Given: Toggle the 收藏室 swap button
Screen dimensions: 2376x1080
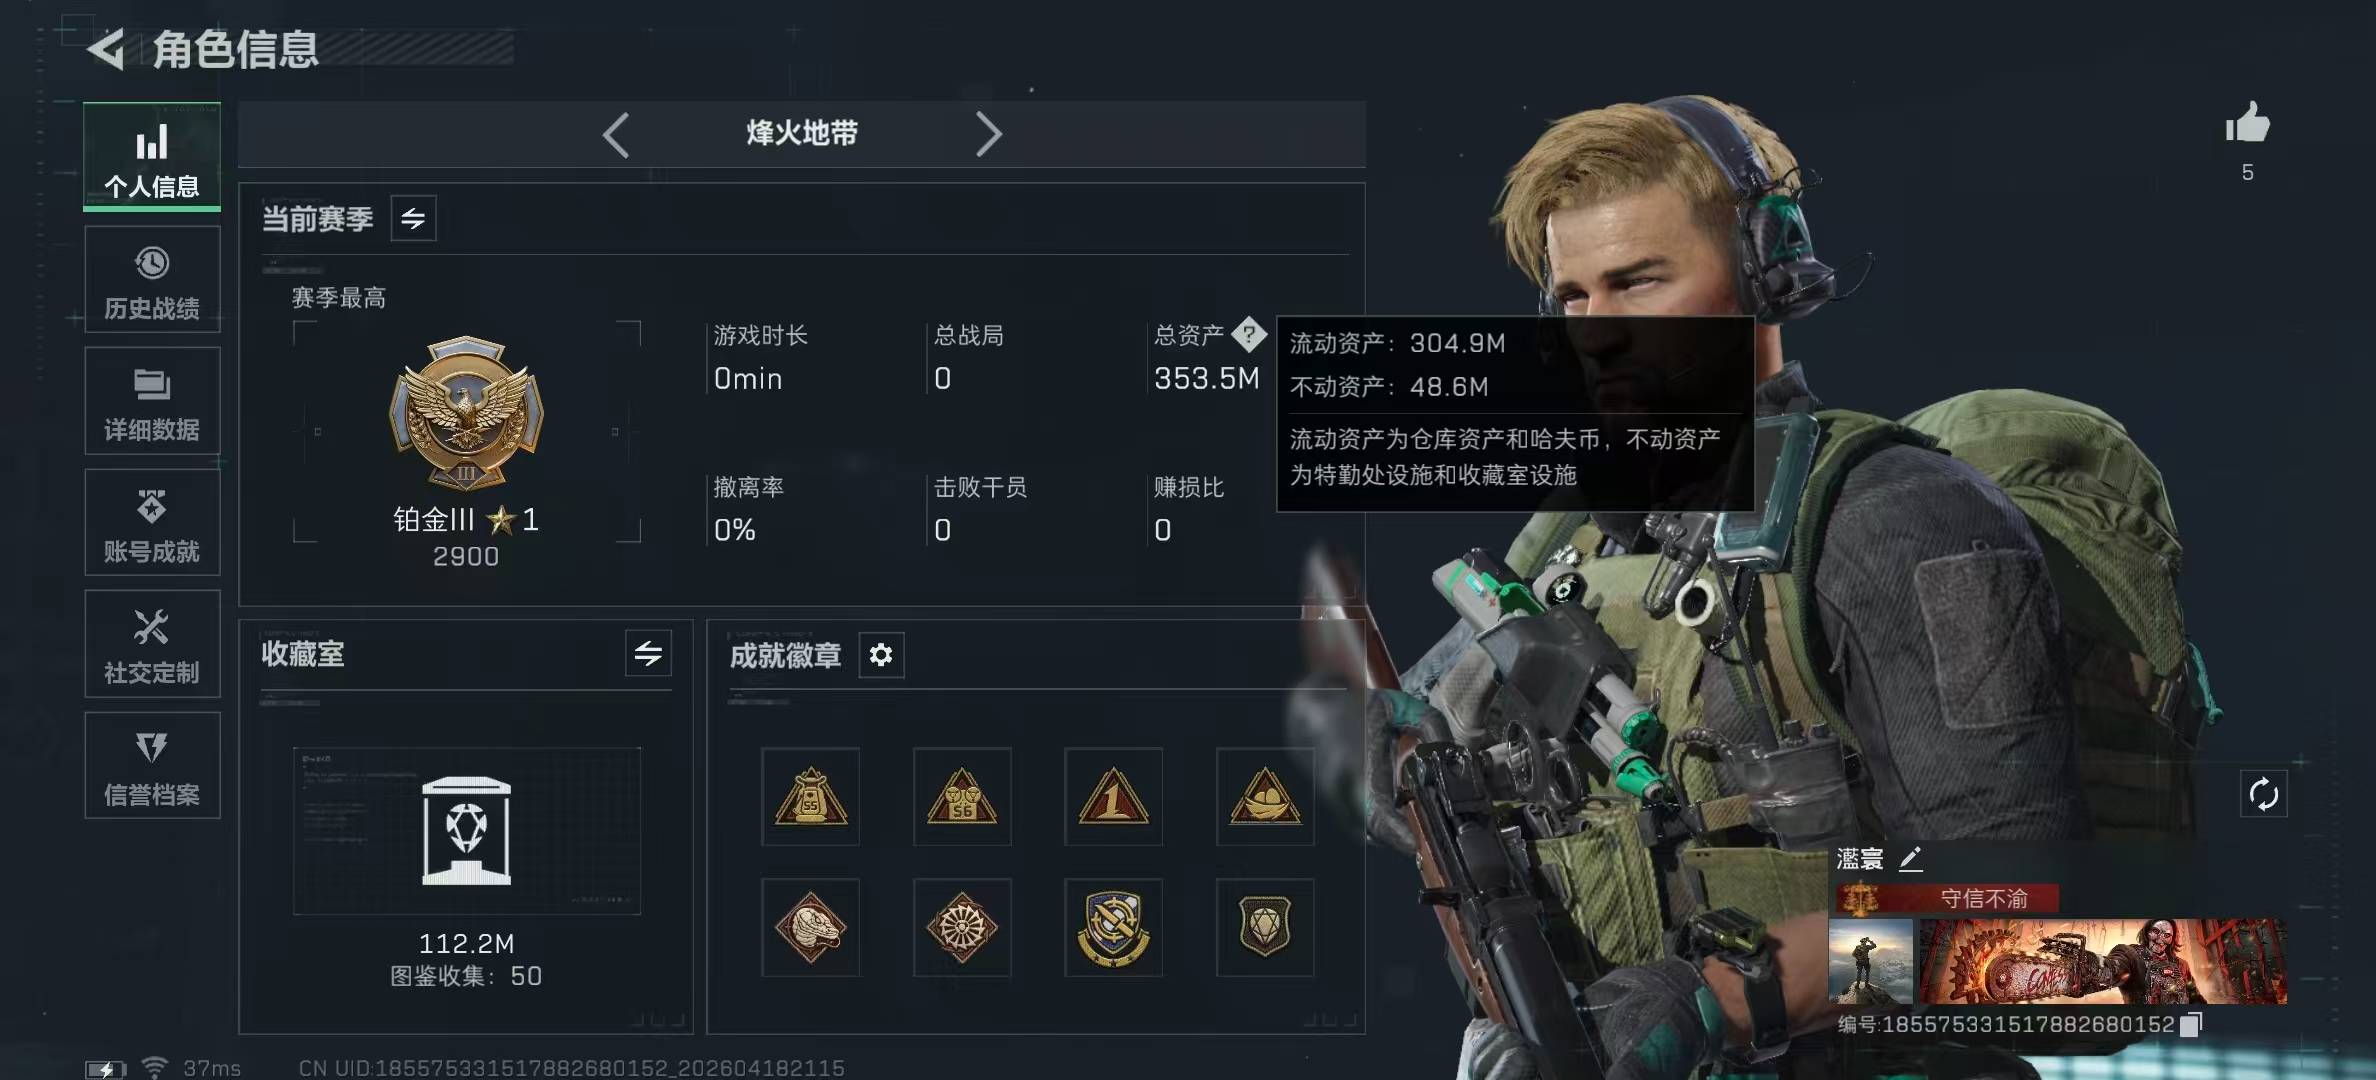Looking at the screenshot, I should click(648, 654).
